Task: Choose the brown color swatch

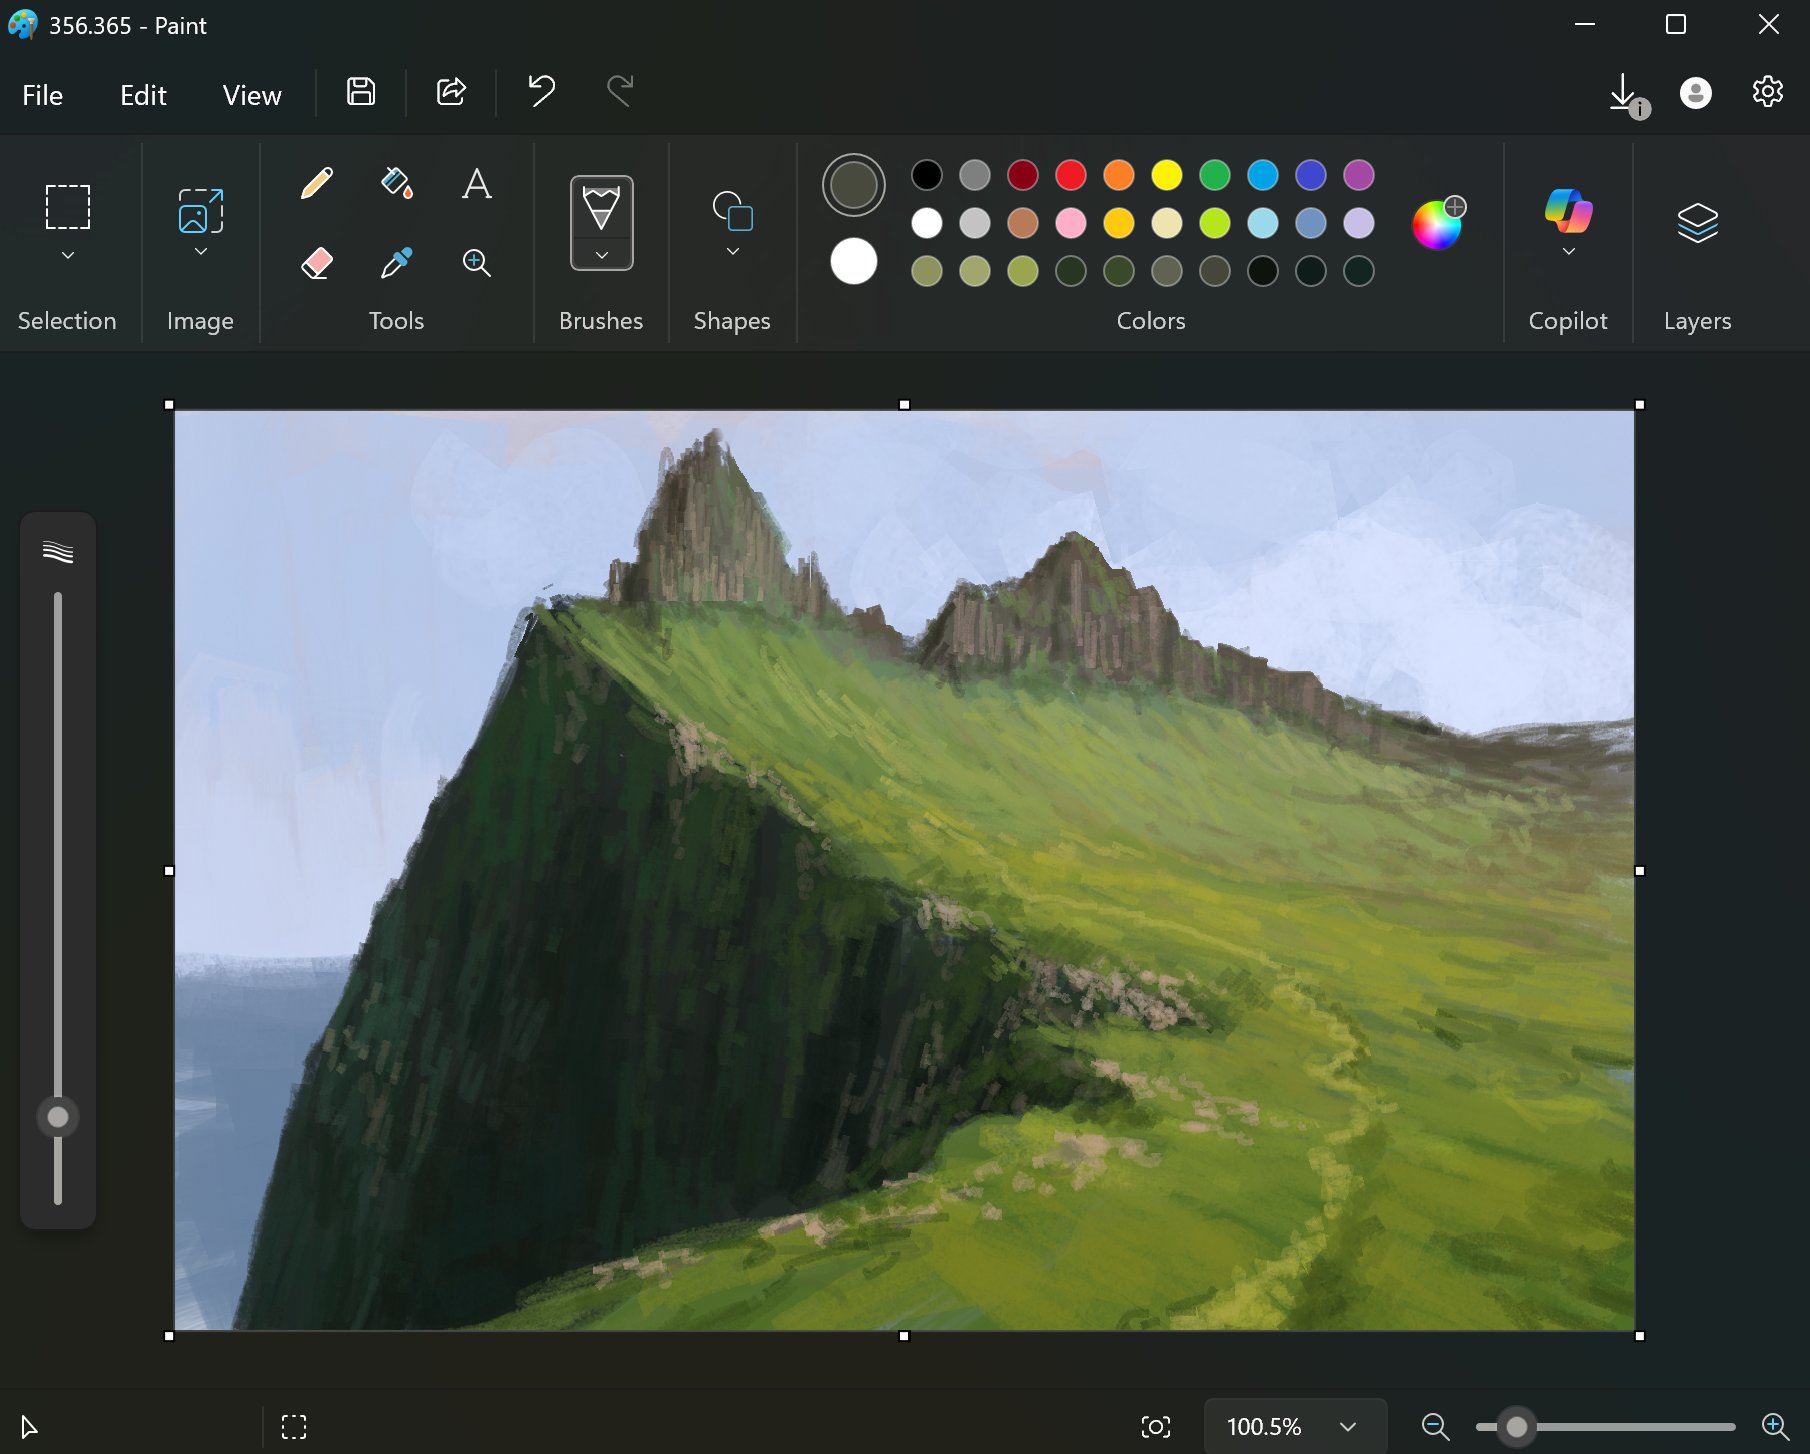Action: (x=1023, y=223)
